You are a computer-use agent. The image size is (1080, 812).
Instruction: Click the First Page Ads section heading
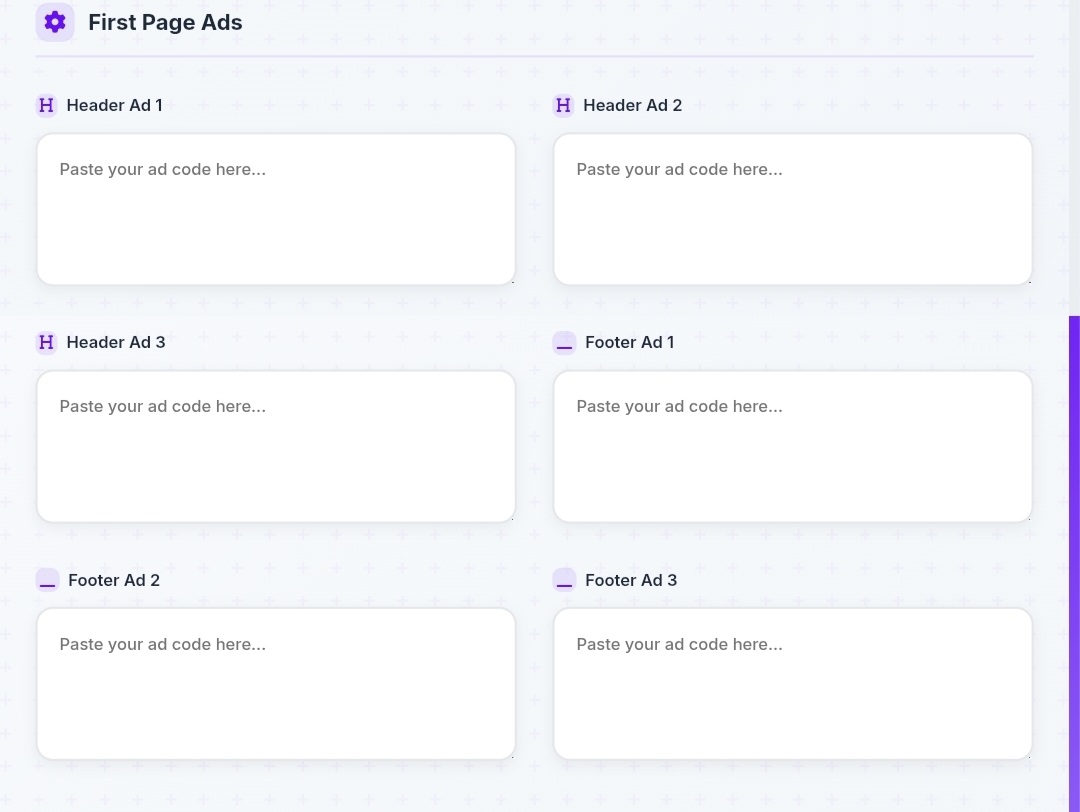165,22
